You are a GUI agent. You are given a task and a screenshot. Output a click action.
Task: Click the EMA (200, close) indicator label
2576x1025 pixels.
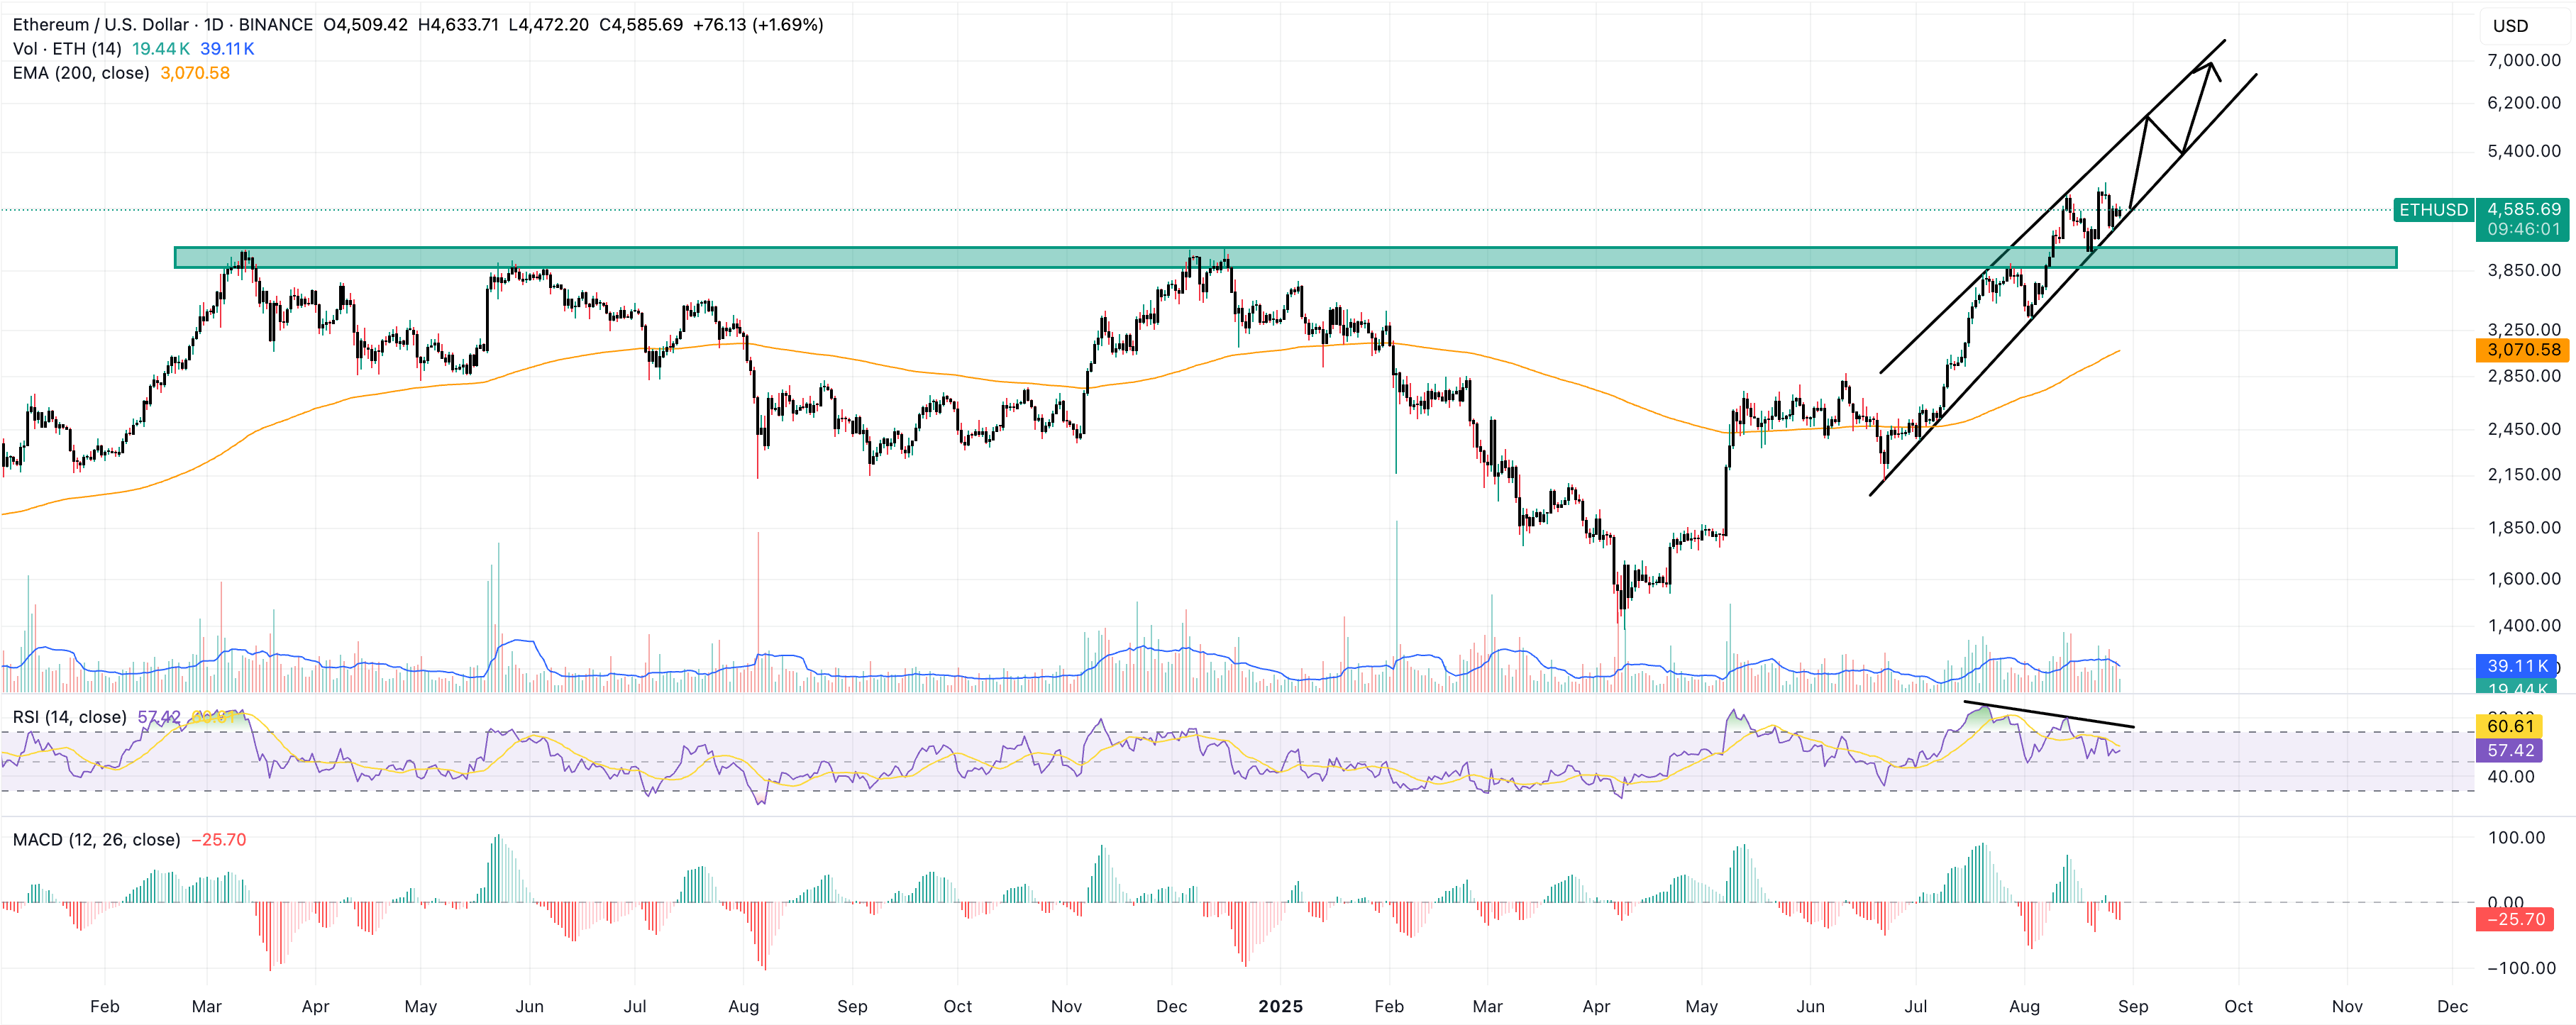click(x=81, y=73)
